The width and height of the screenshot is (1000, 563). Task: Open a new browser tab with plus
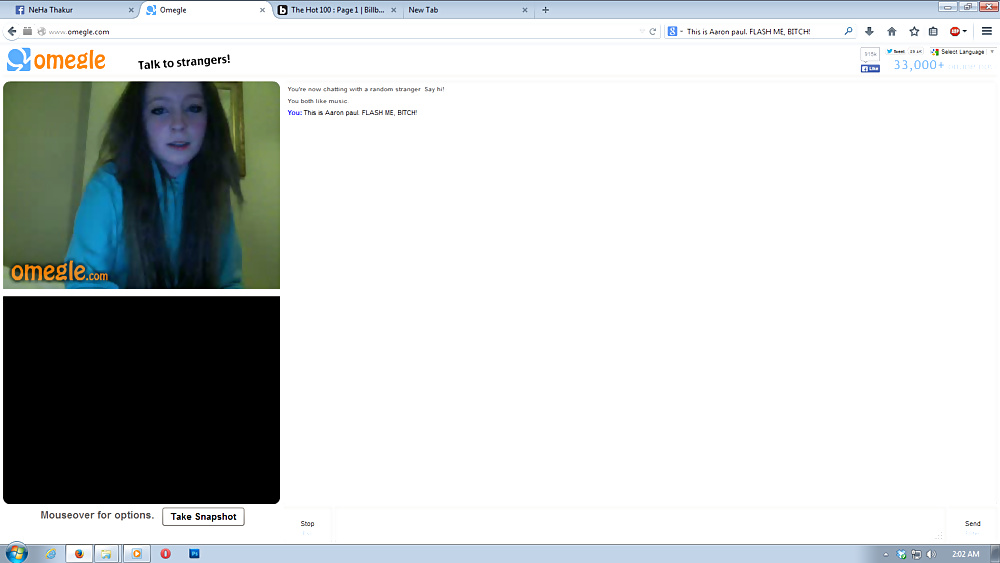tap(545, 10)
